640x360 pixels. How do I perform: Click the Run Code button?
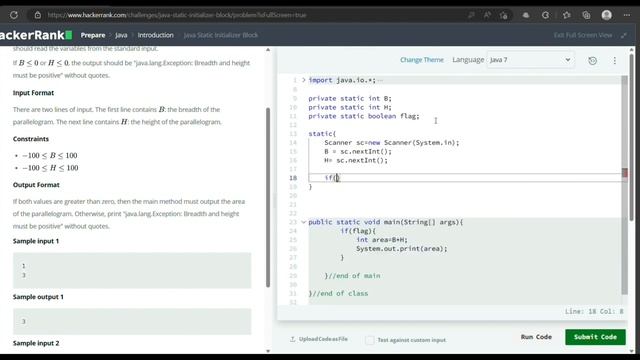pyautogui.click(x=536, y=337)
